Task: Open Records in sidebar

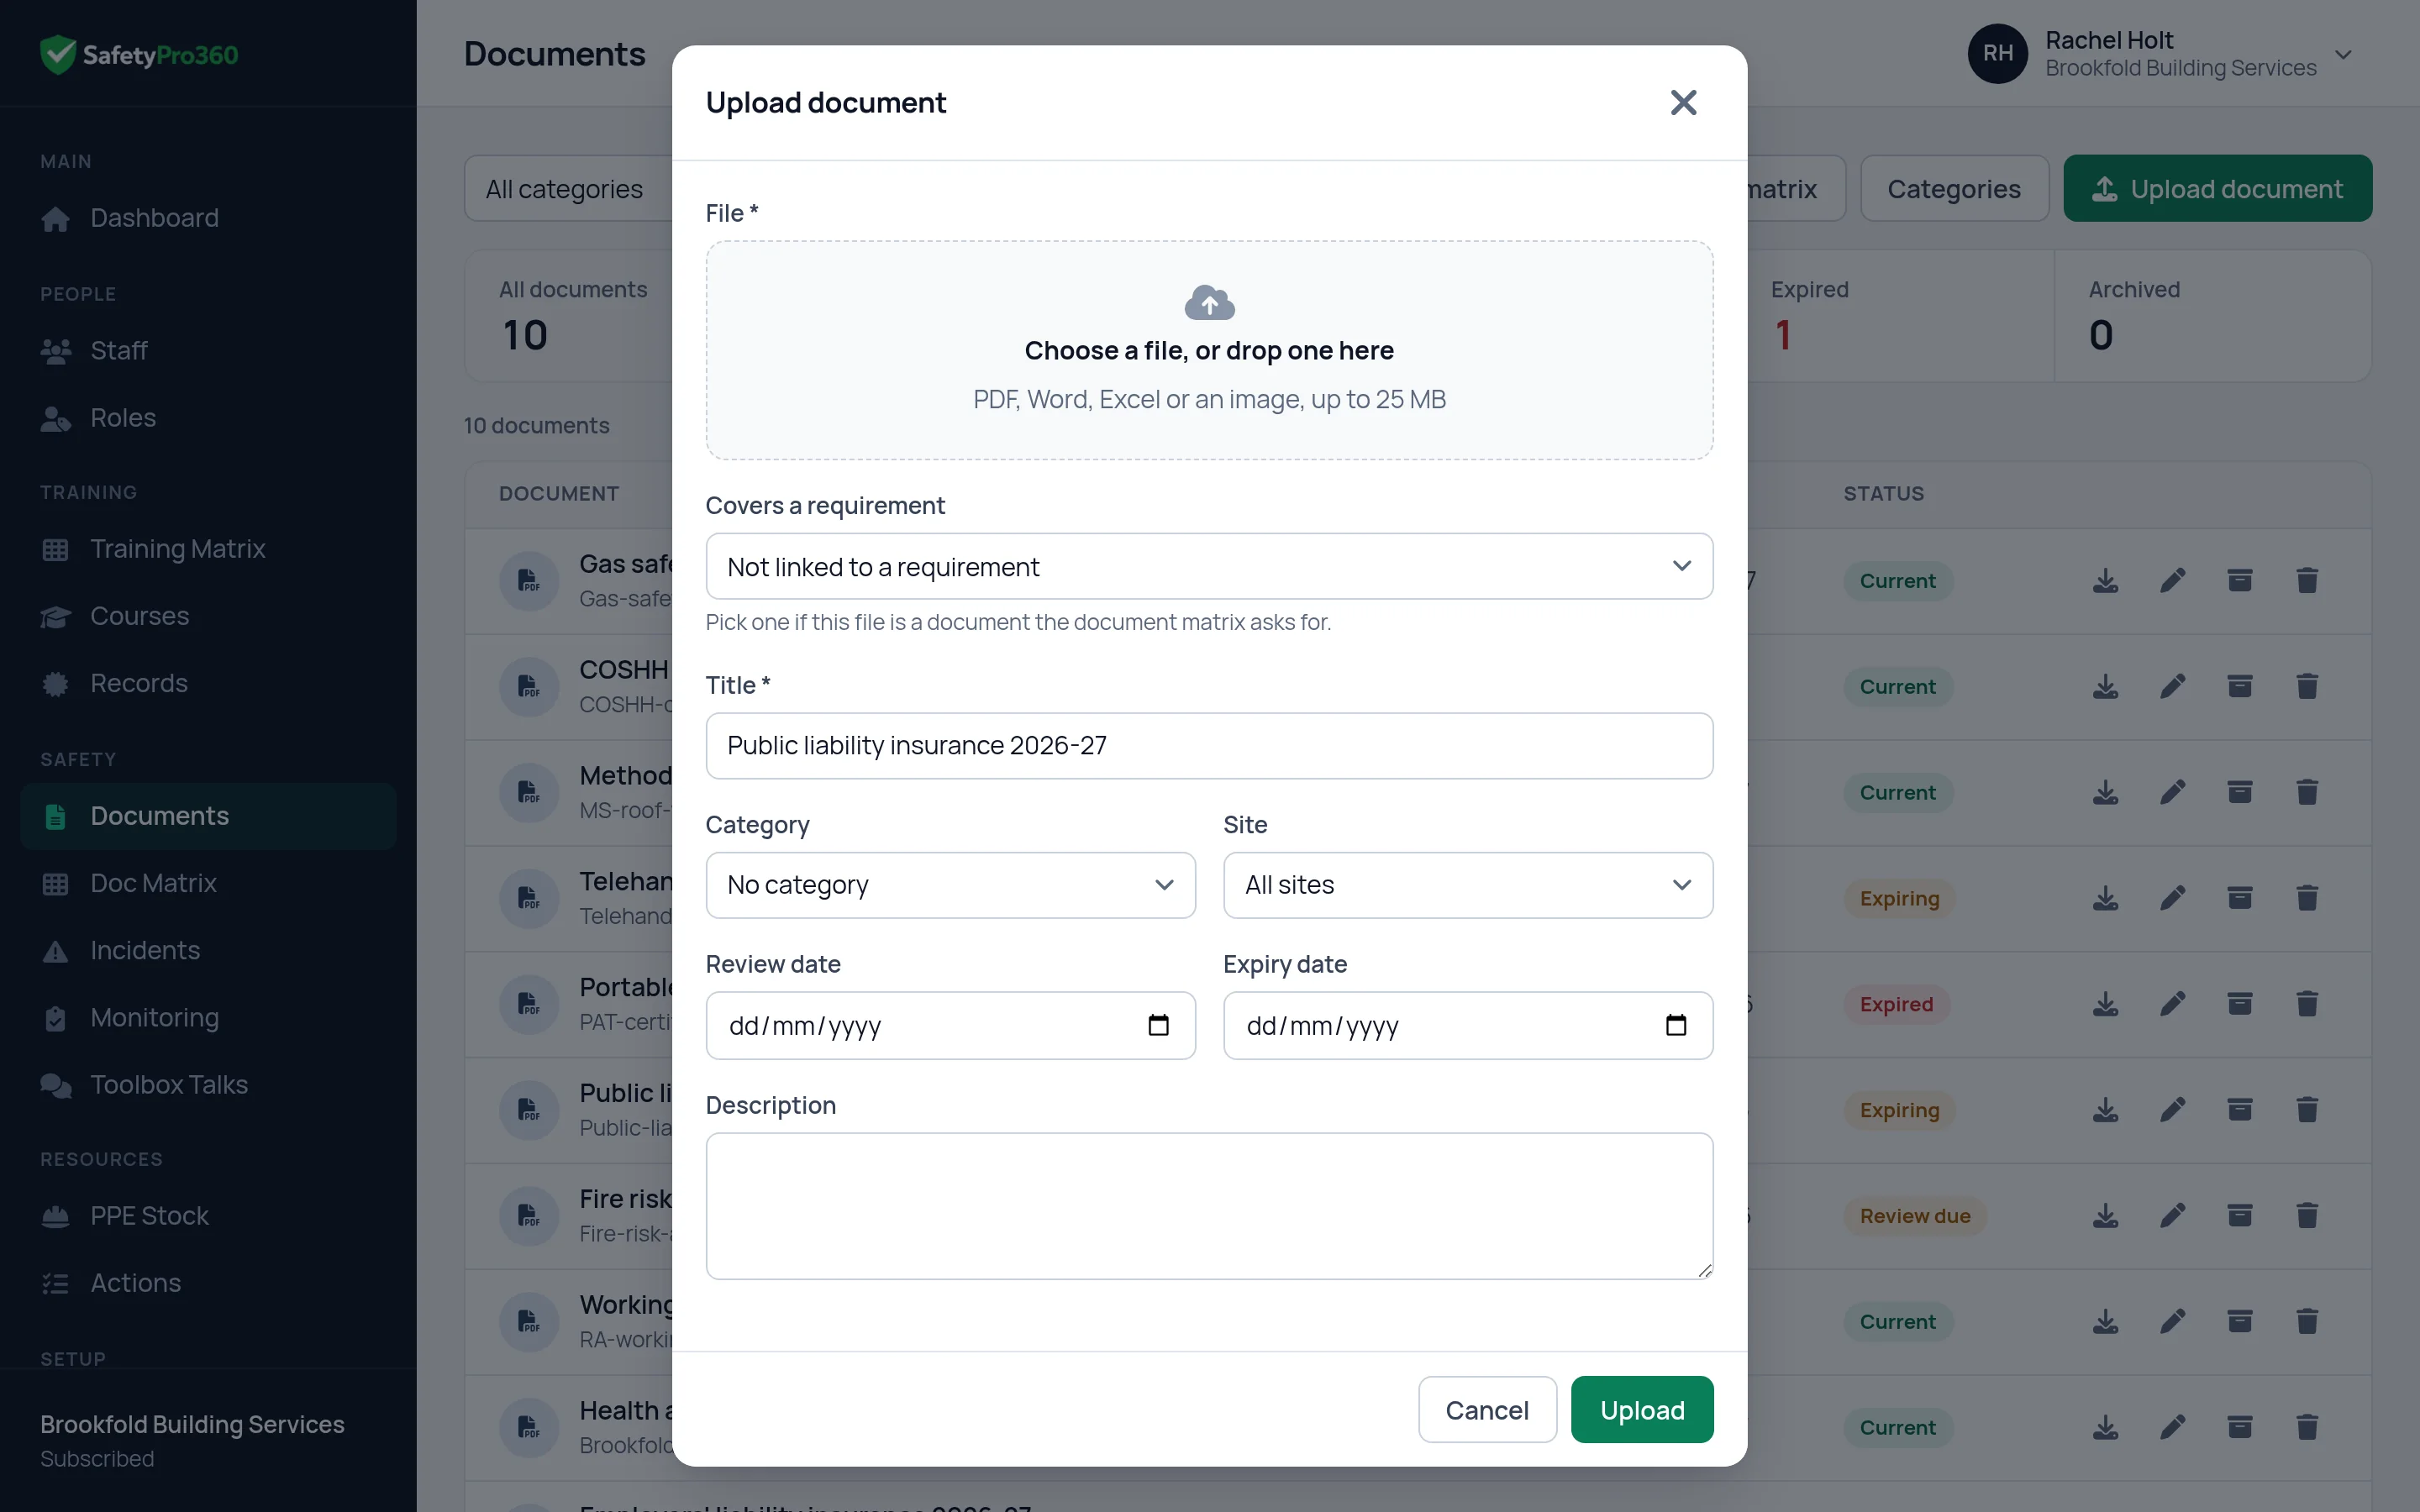Action: (208, 684)
